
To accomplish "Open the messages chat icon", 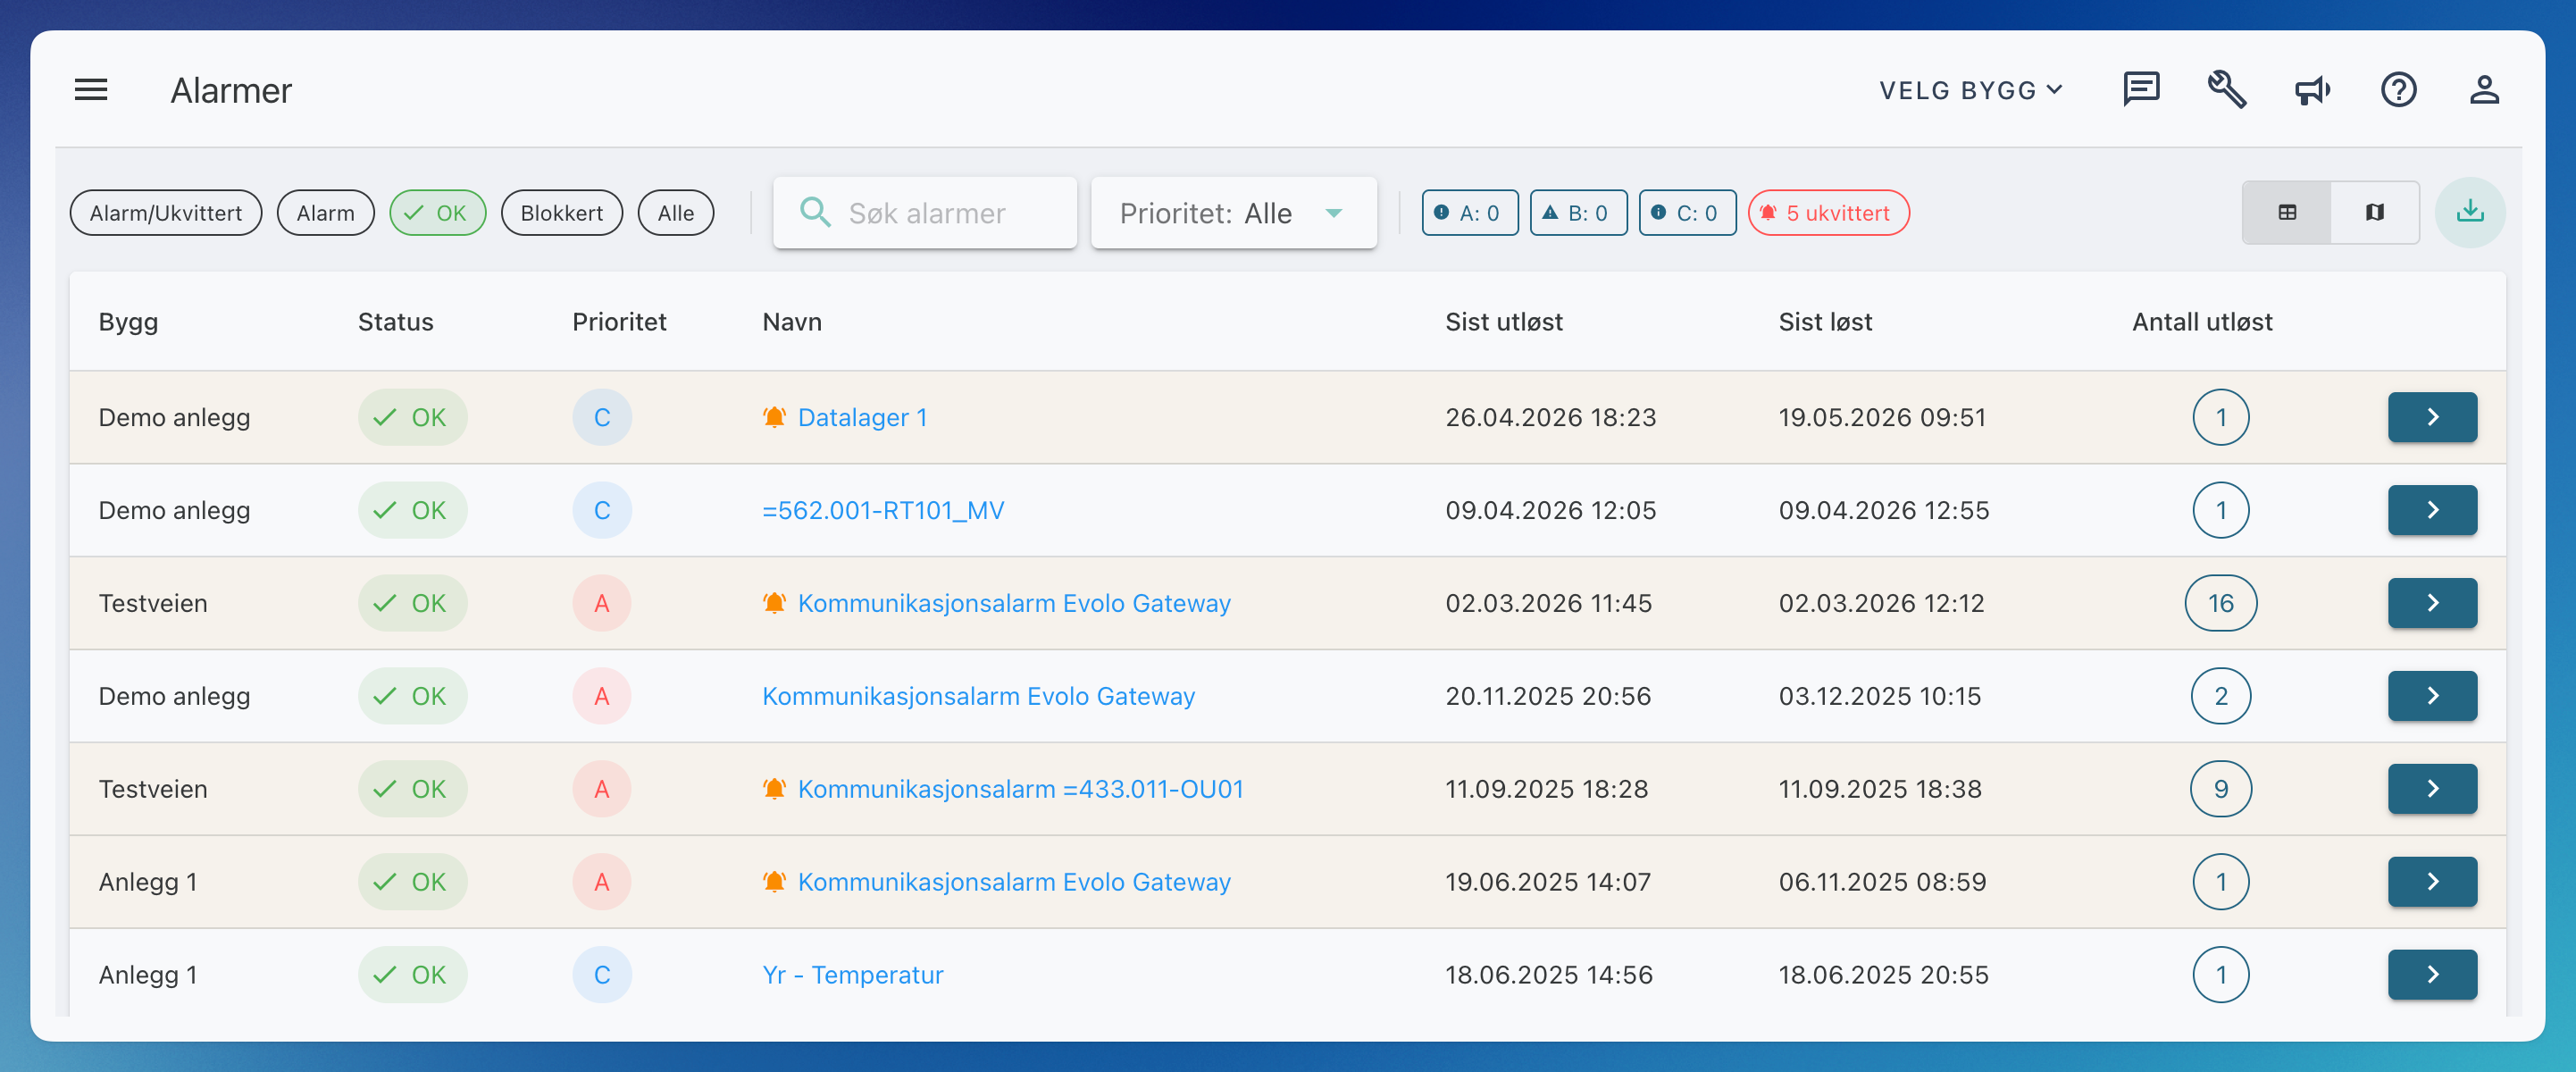I will click(x=2141, y=90).
